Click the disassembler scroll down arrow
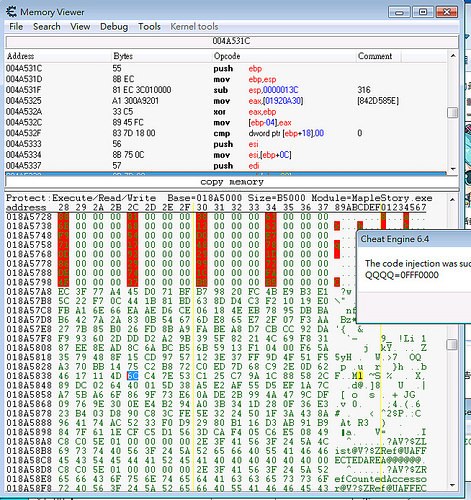Viewport: 471px width, 500px height. pyautogui.click(x=452, y=169)
